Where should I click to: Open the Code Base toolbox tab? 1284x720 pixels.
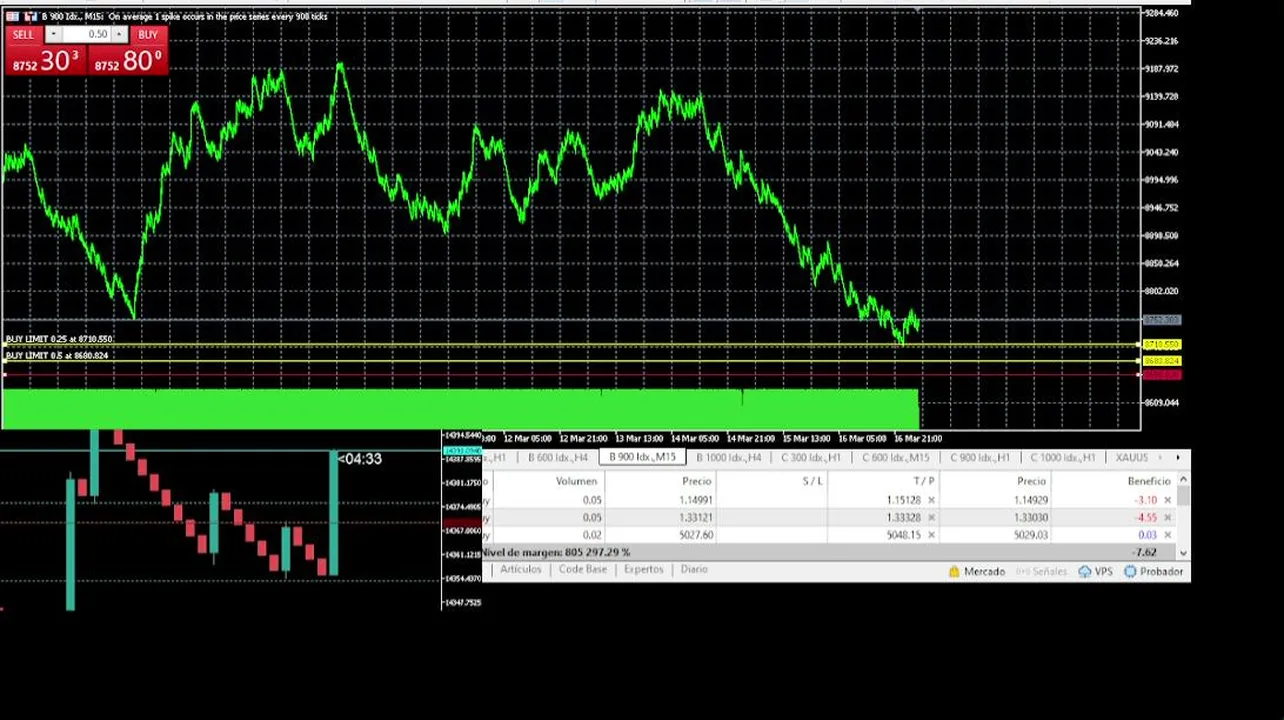point(582,570)
